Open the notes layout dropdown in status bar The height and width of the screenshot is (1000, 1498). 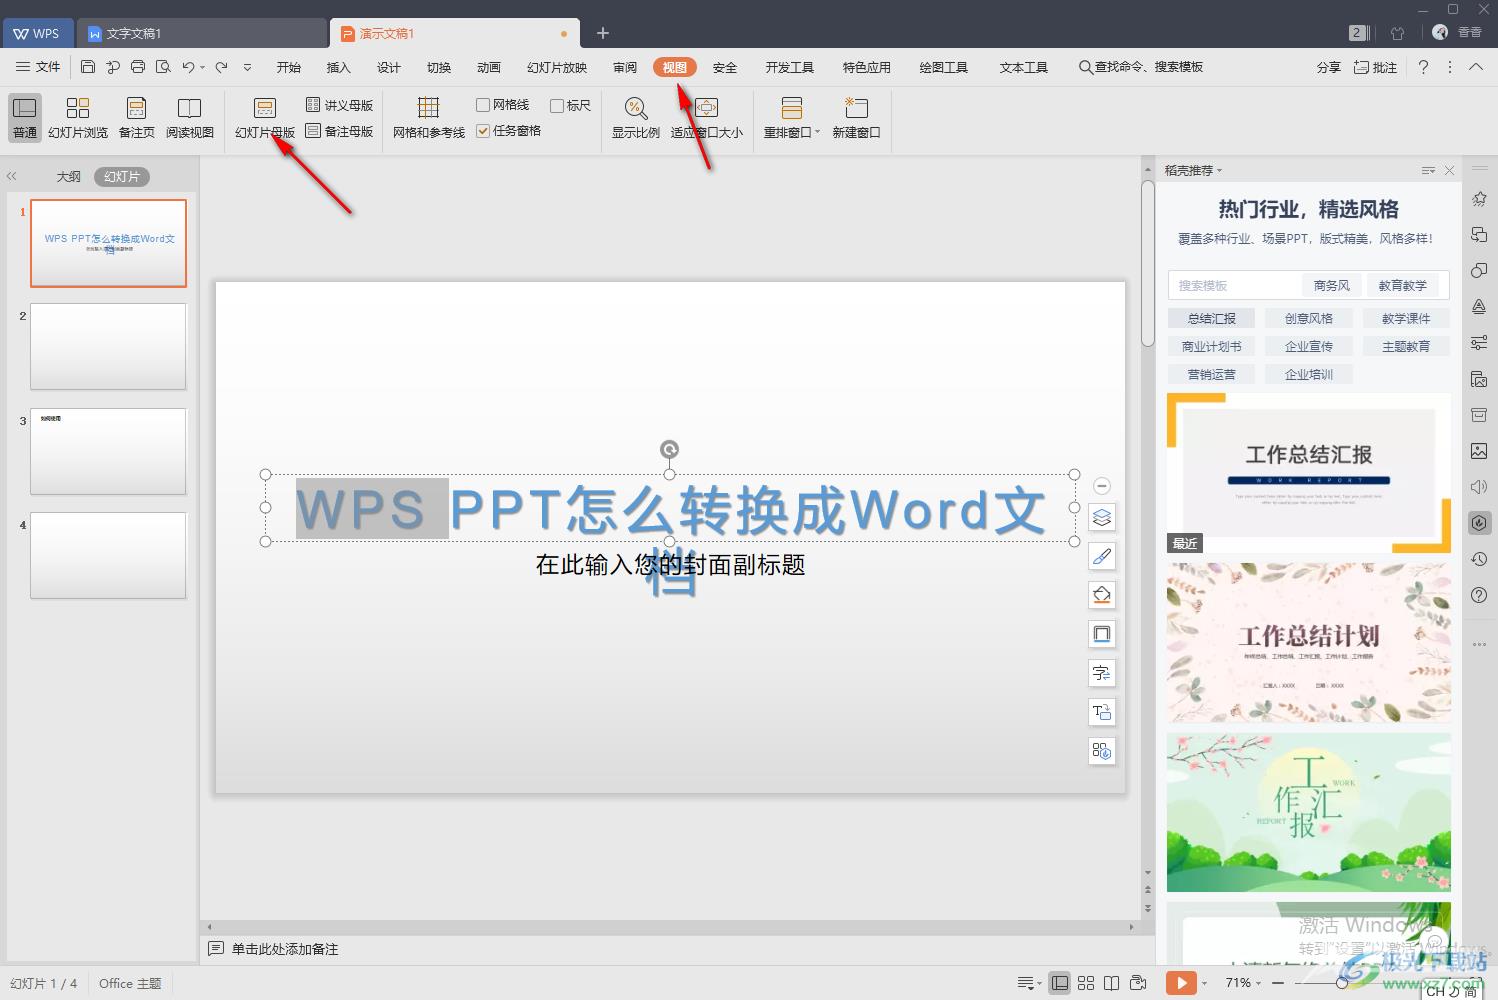coord(1029,983)
